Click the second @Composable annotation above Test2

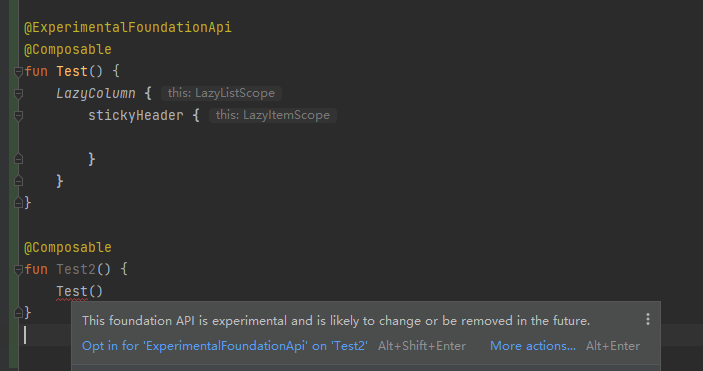click(x=68, y=247)
